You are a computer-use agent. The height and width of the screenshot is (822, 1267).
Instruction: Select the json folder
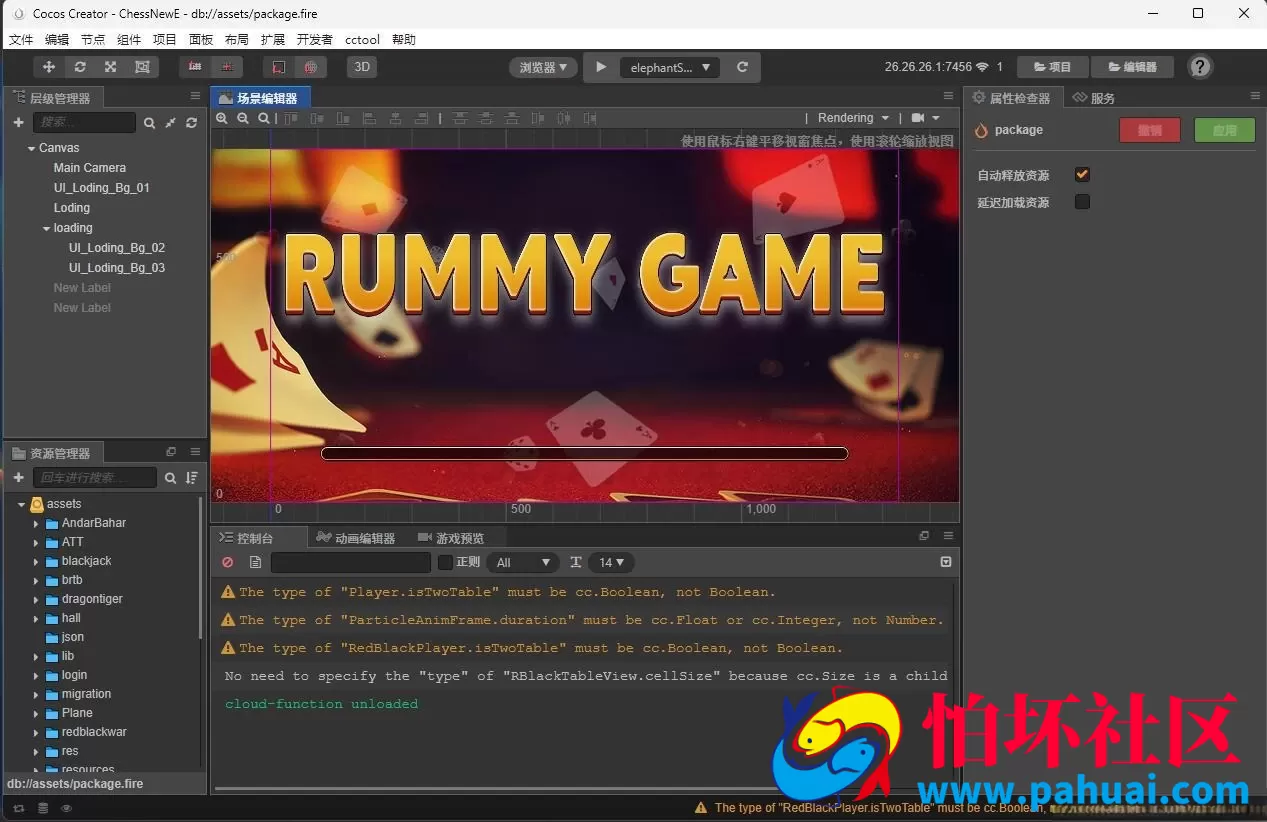point(72,637)
